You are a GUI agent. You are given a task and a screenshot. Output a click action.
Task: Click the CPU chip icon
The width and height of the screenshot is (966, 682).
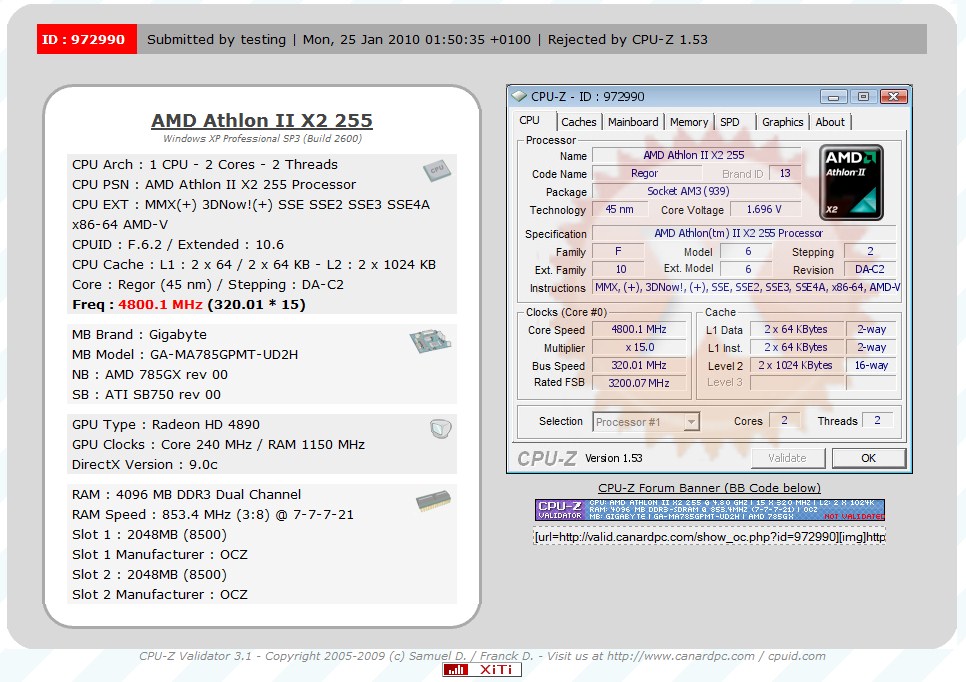coord(434,170)
